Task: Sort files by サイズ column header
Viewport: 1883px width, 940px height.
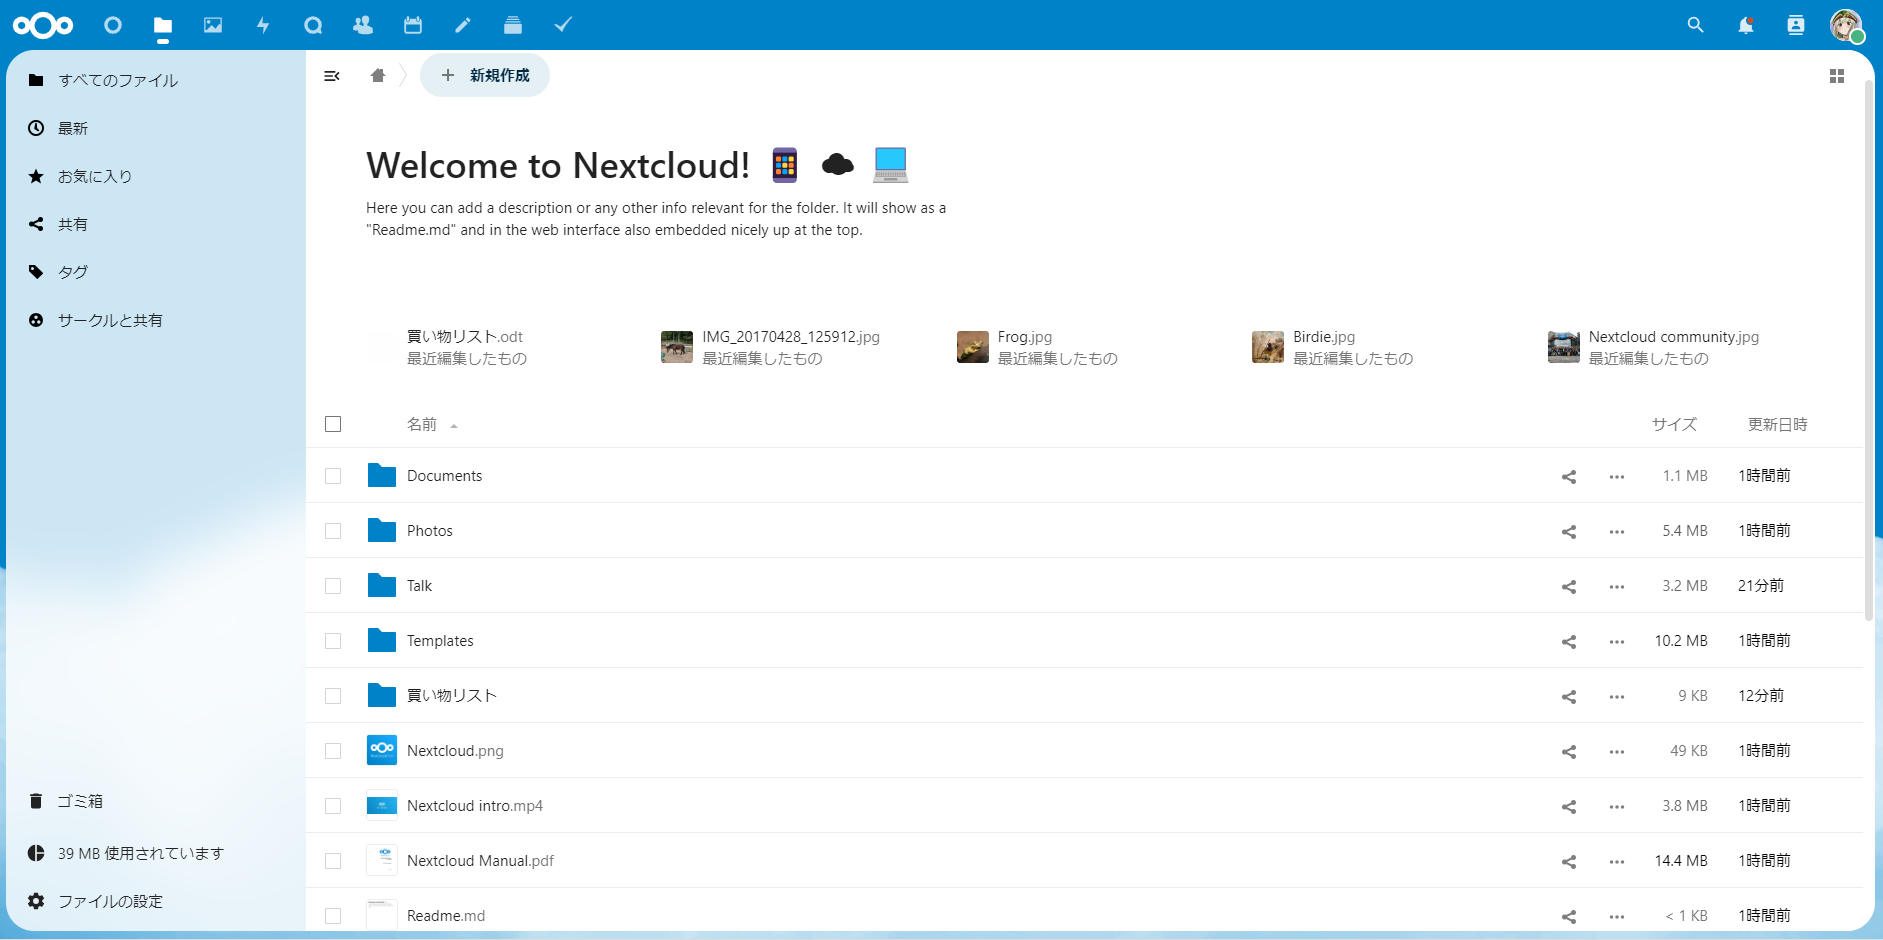Action: (x=1674, y=424)
